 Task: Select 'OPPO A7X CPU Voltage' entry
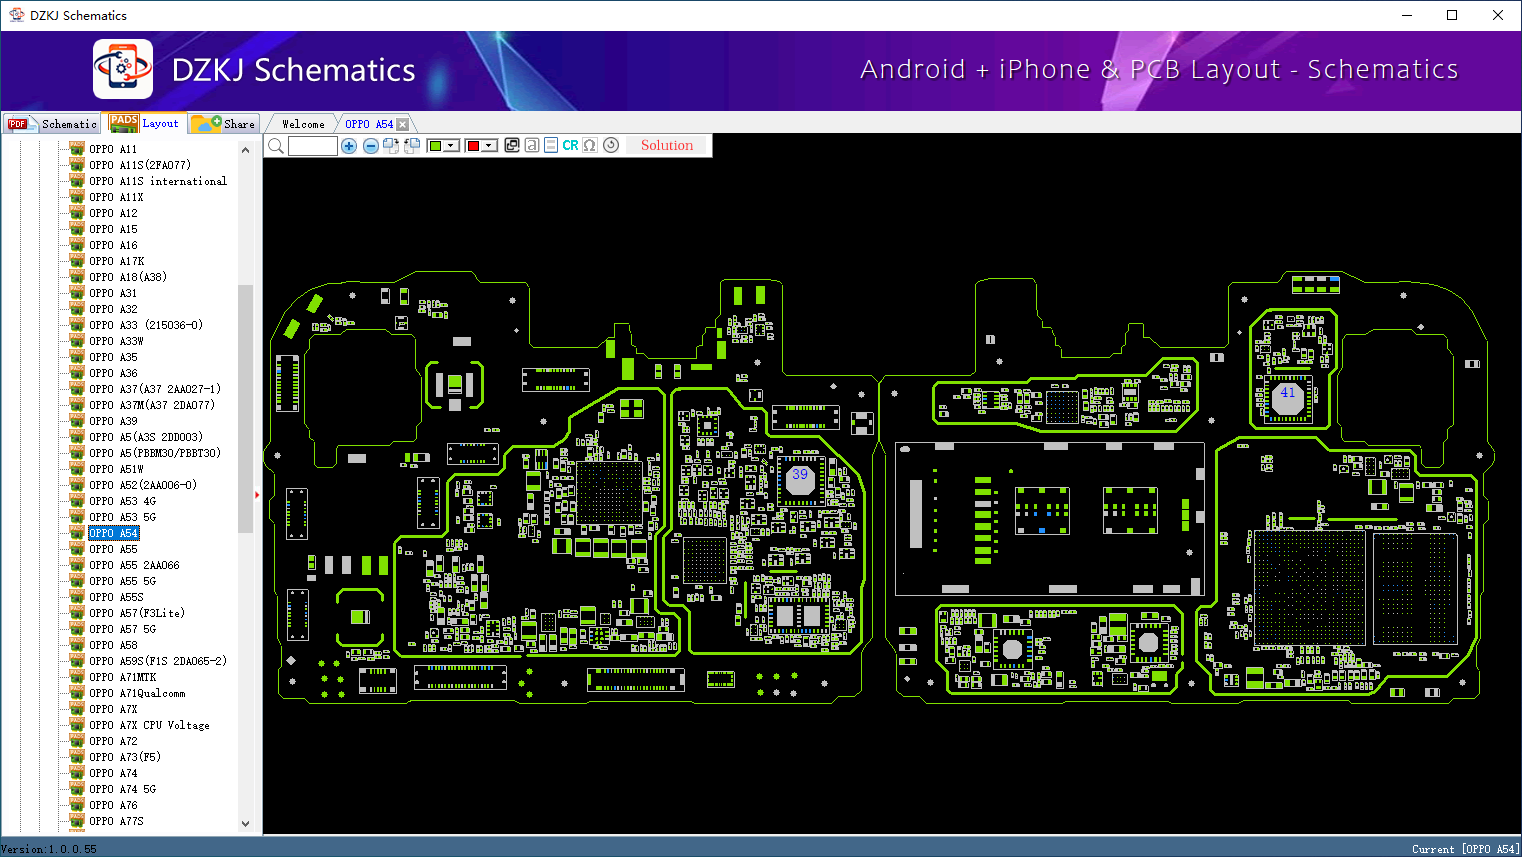point(149,725)
